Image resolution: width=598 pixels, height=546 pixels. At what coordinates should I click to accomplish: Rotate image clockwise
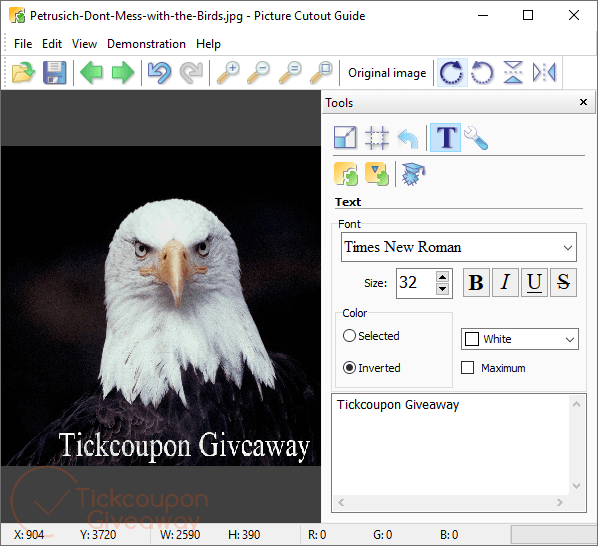click(x=452, y=72)
